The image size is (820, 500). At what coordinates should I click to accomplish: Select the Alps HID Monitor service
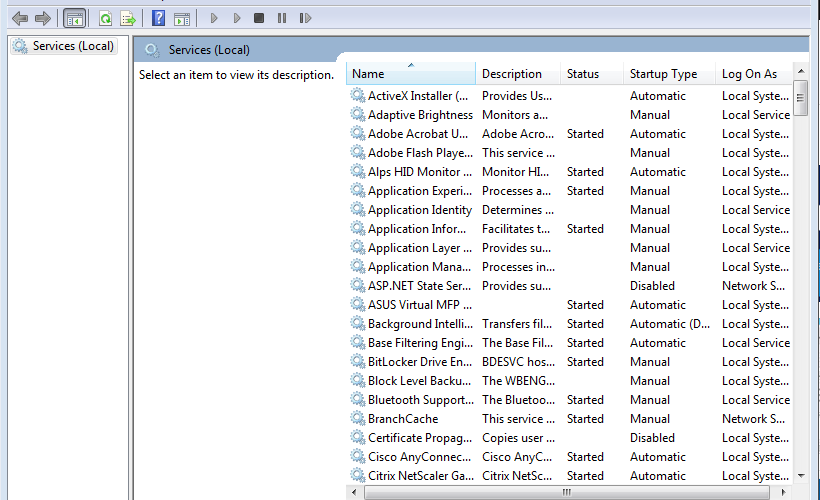point(419,172)
